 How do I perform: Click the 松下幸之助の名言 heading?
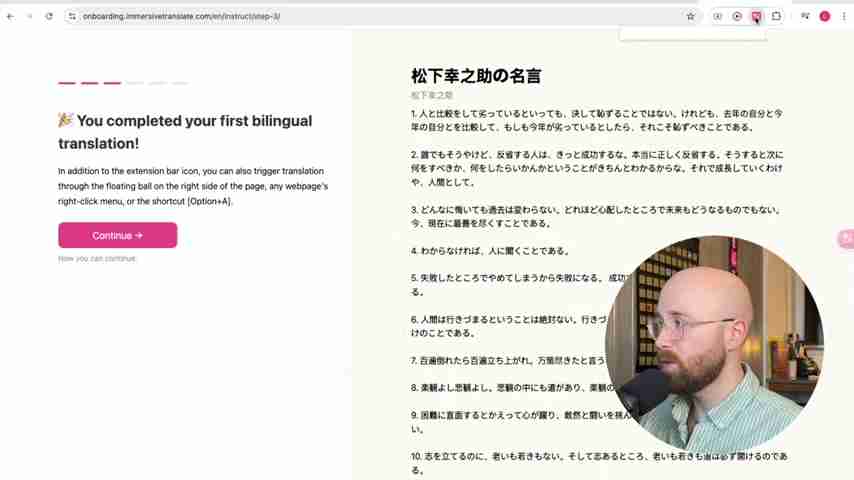[476, 76]
